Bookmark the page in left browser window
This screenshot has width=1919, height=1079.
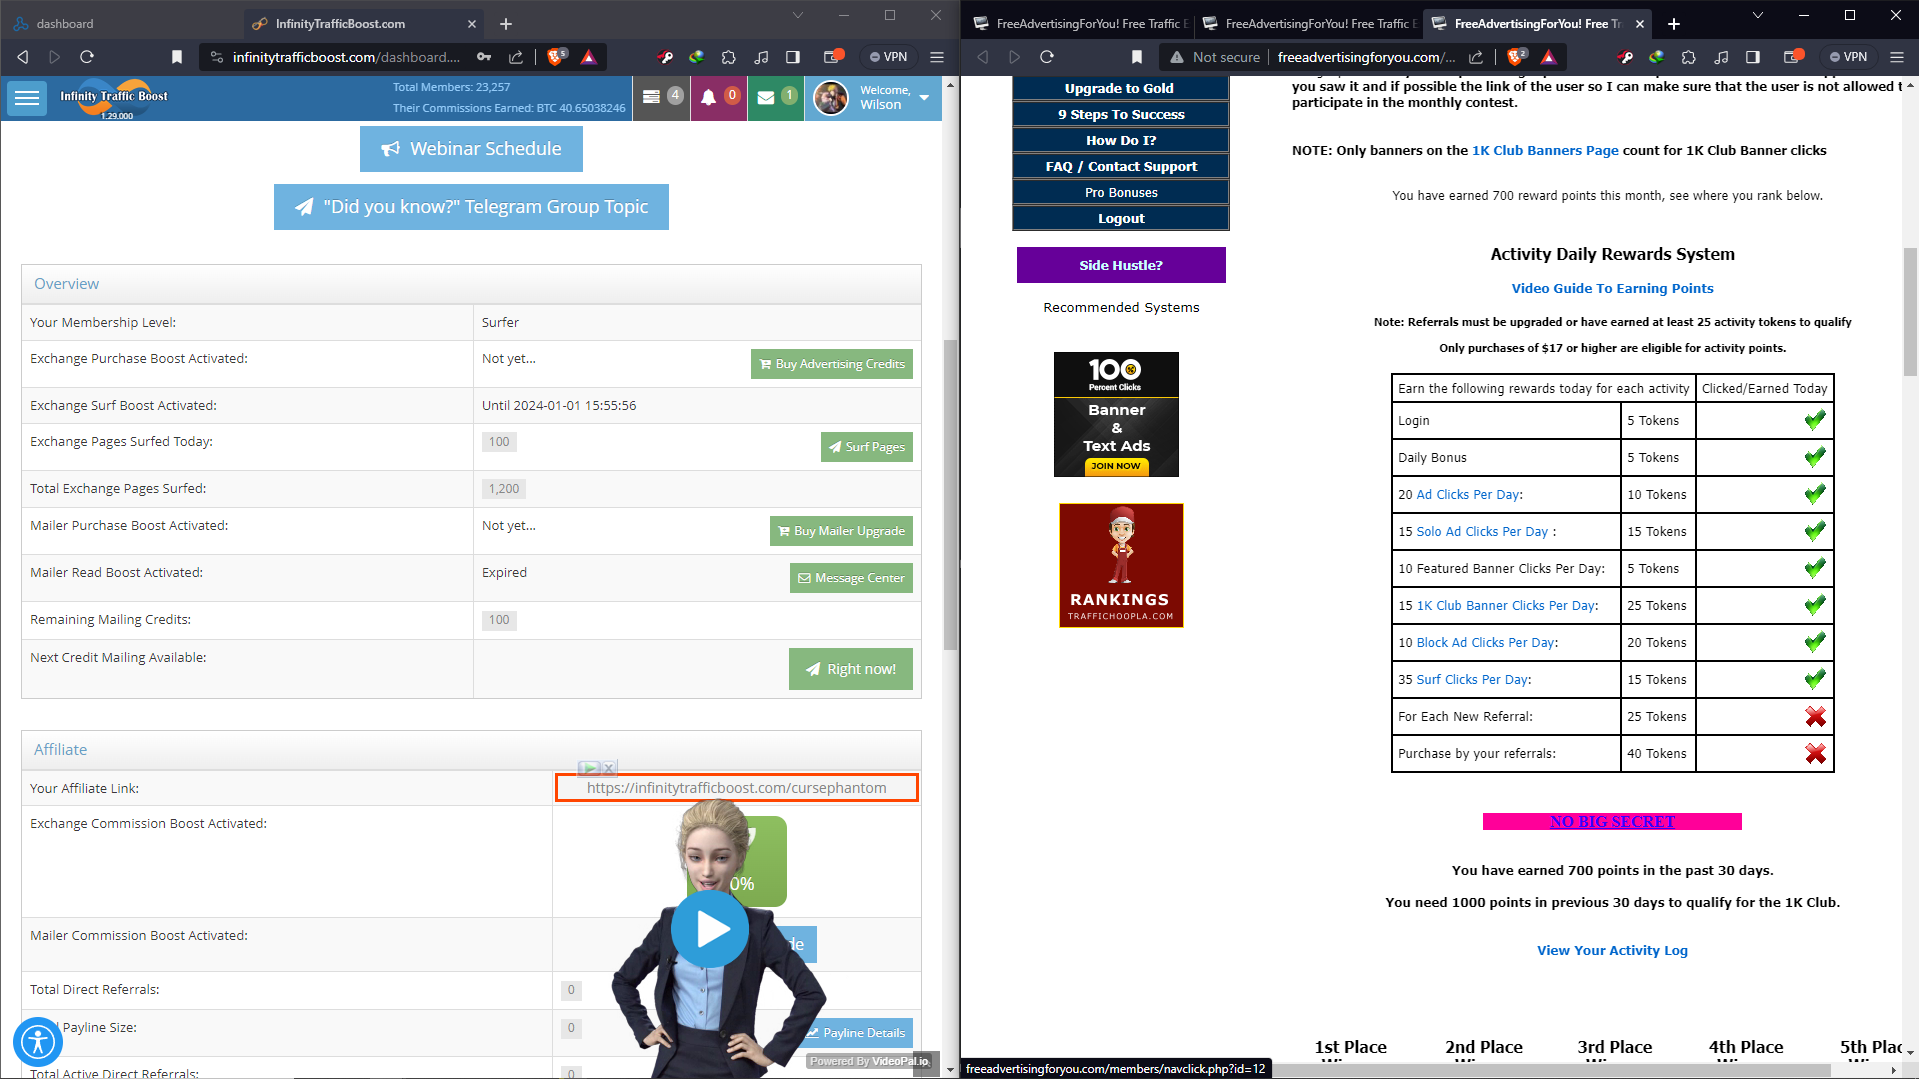point(177,57)
